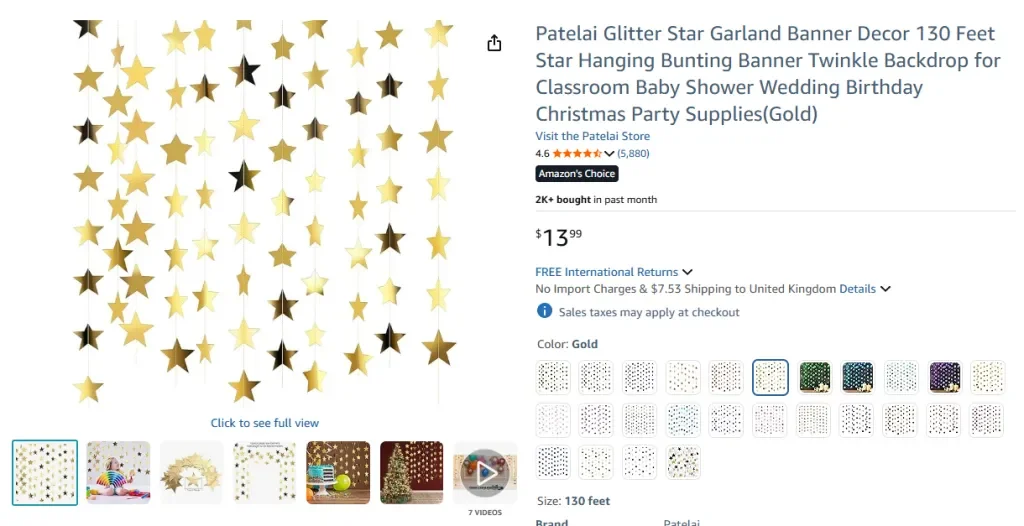Select the green background color swatch
1024x526 pixels.
tap(814, 377)
